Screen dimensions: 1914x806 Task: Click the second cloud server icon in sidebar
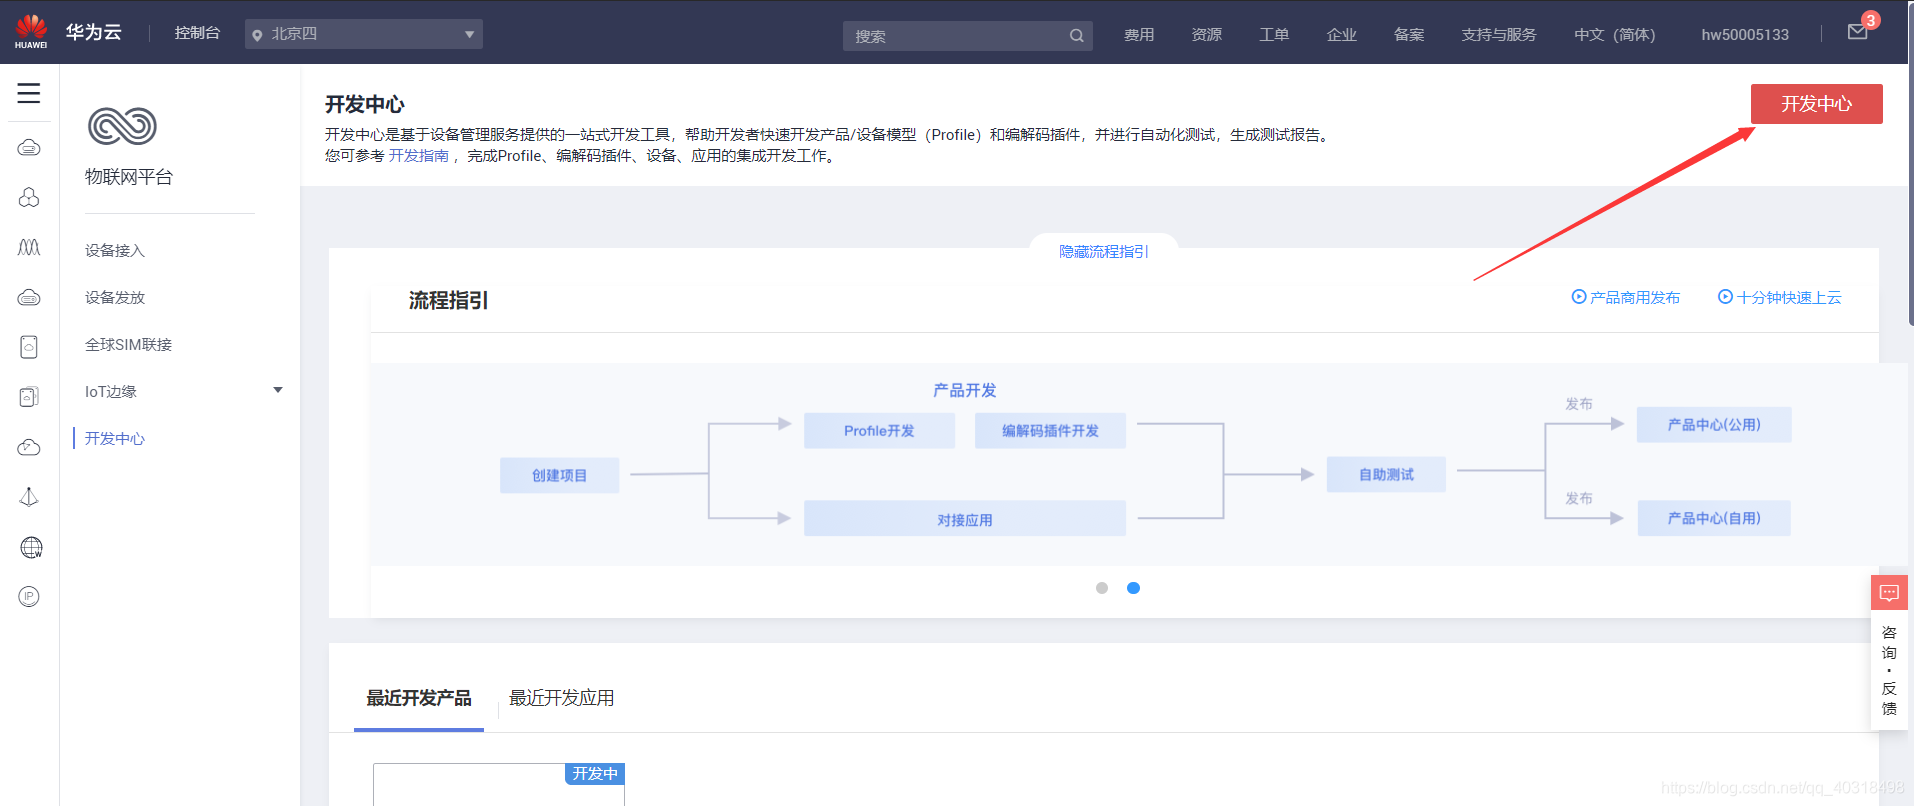[29, 297]
